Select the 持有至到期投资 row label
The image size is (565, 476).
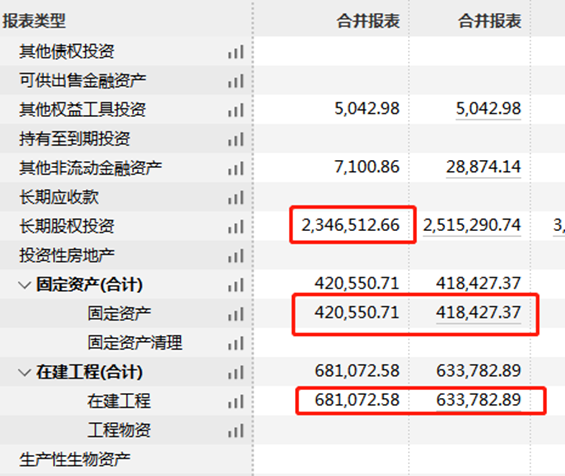click(75, 139)
